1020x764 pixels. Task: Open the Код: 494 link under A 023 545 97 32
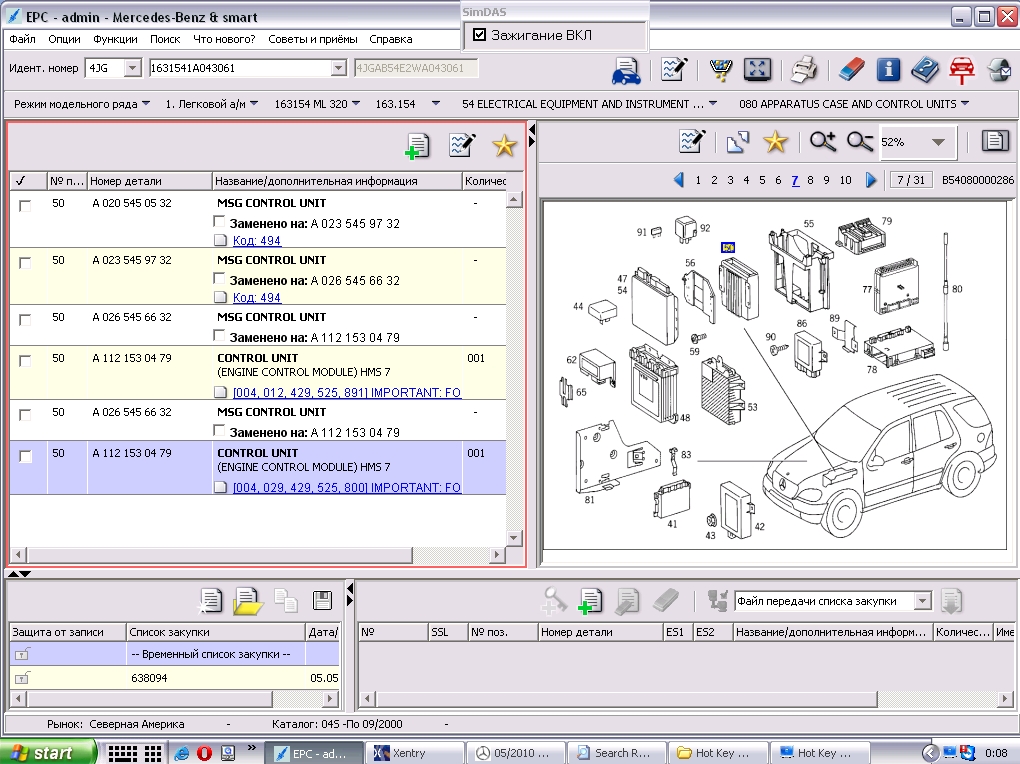tap(256, 297)
